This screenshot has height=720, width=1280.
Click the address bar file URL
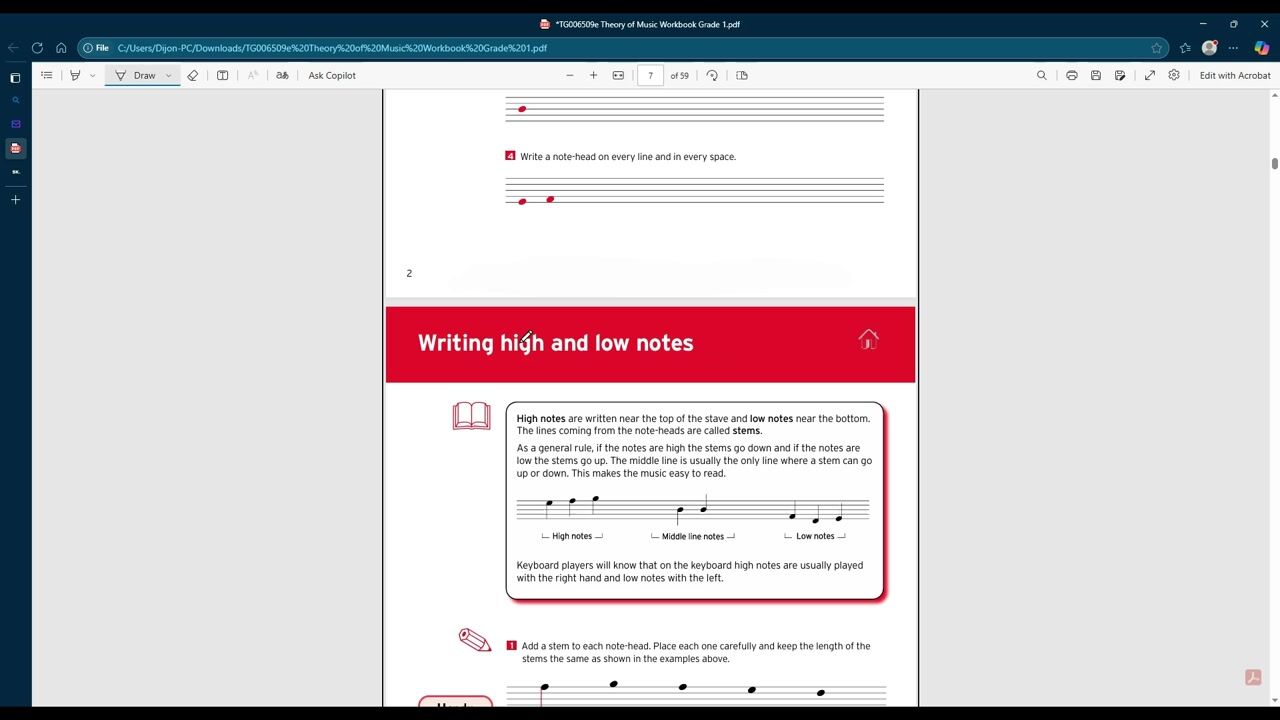pos(332,48)
